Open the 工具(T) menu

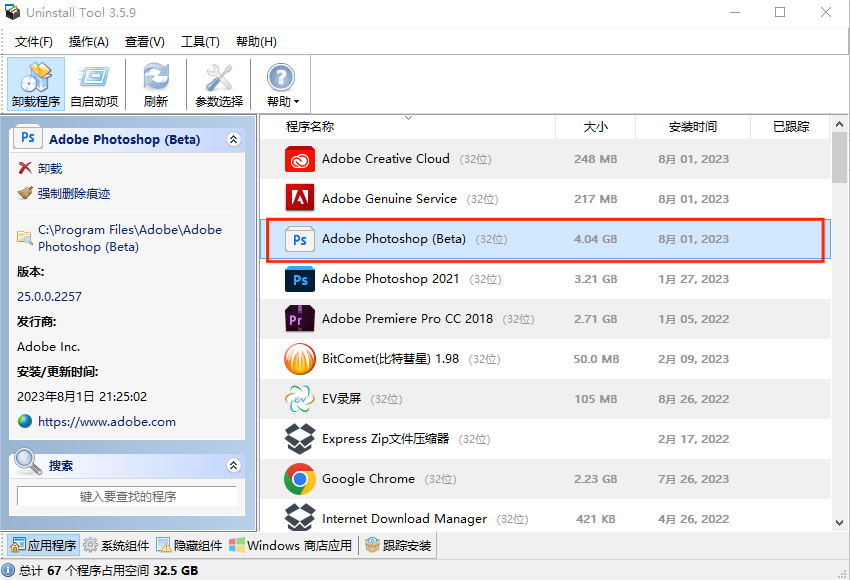point(198,41)
